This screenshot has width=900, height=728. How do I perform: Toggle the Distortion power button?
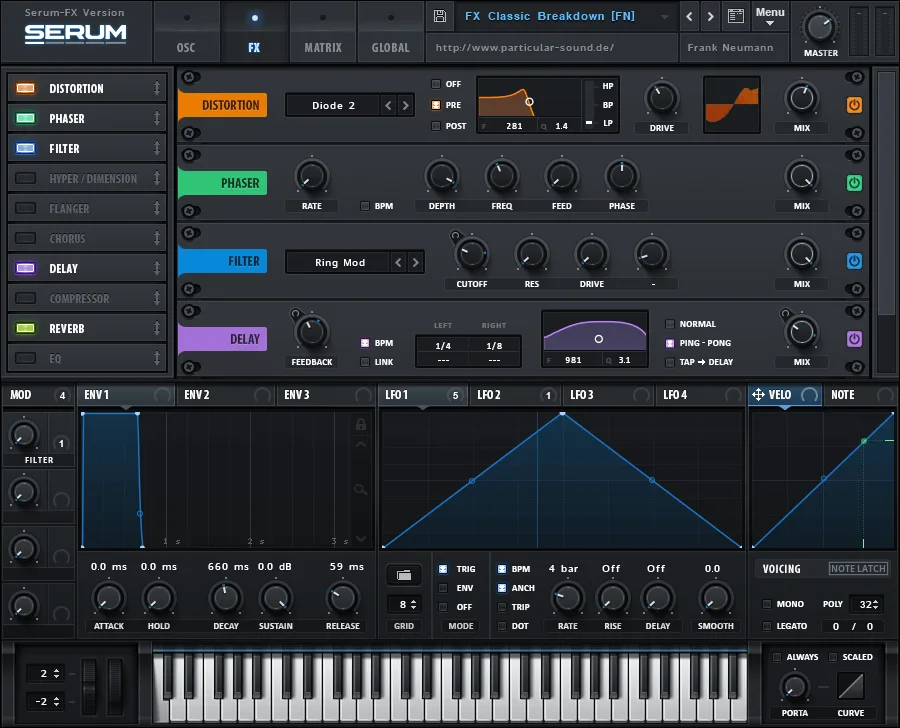(854, 105)
